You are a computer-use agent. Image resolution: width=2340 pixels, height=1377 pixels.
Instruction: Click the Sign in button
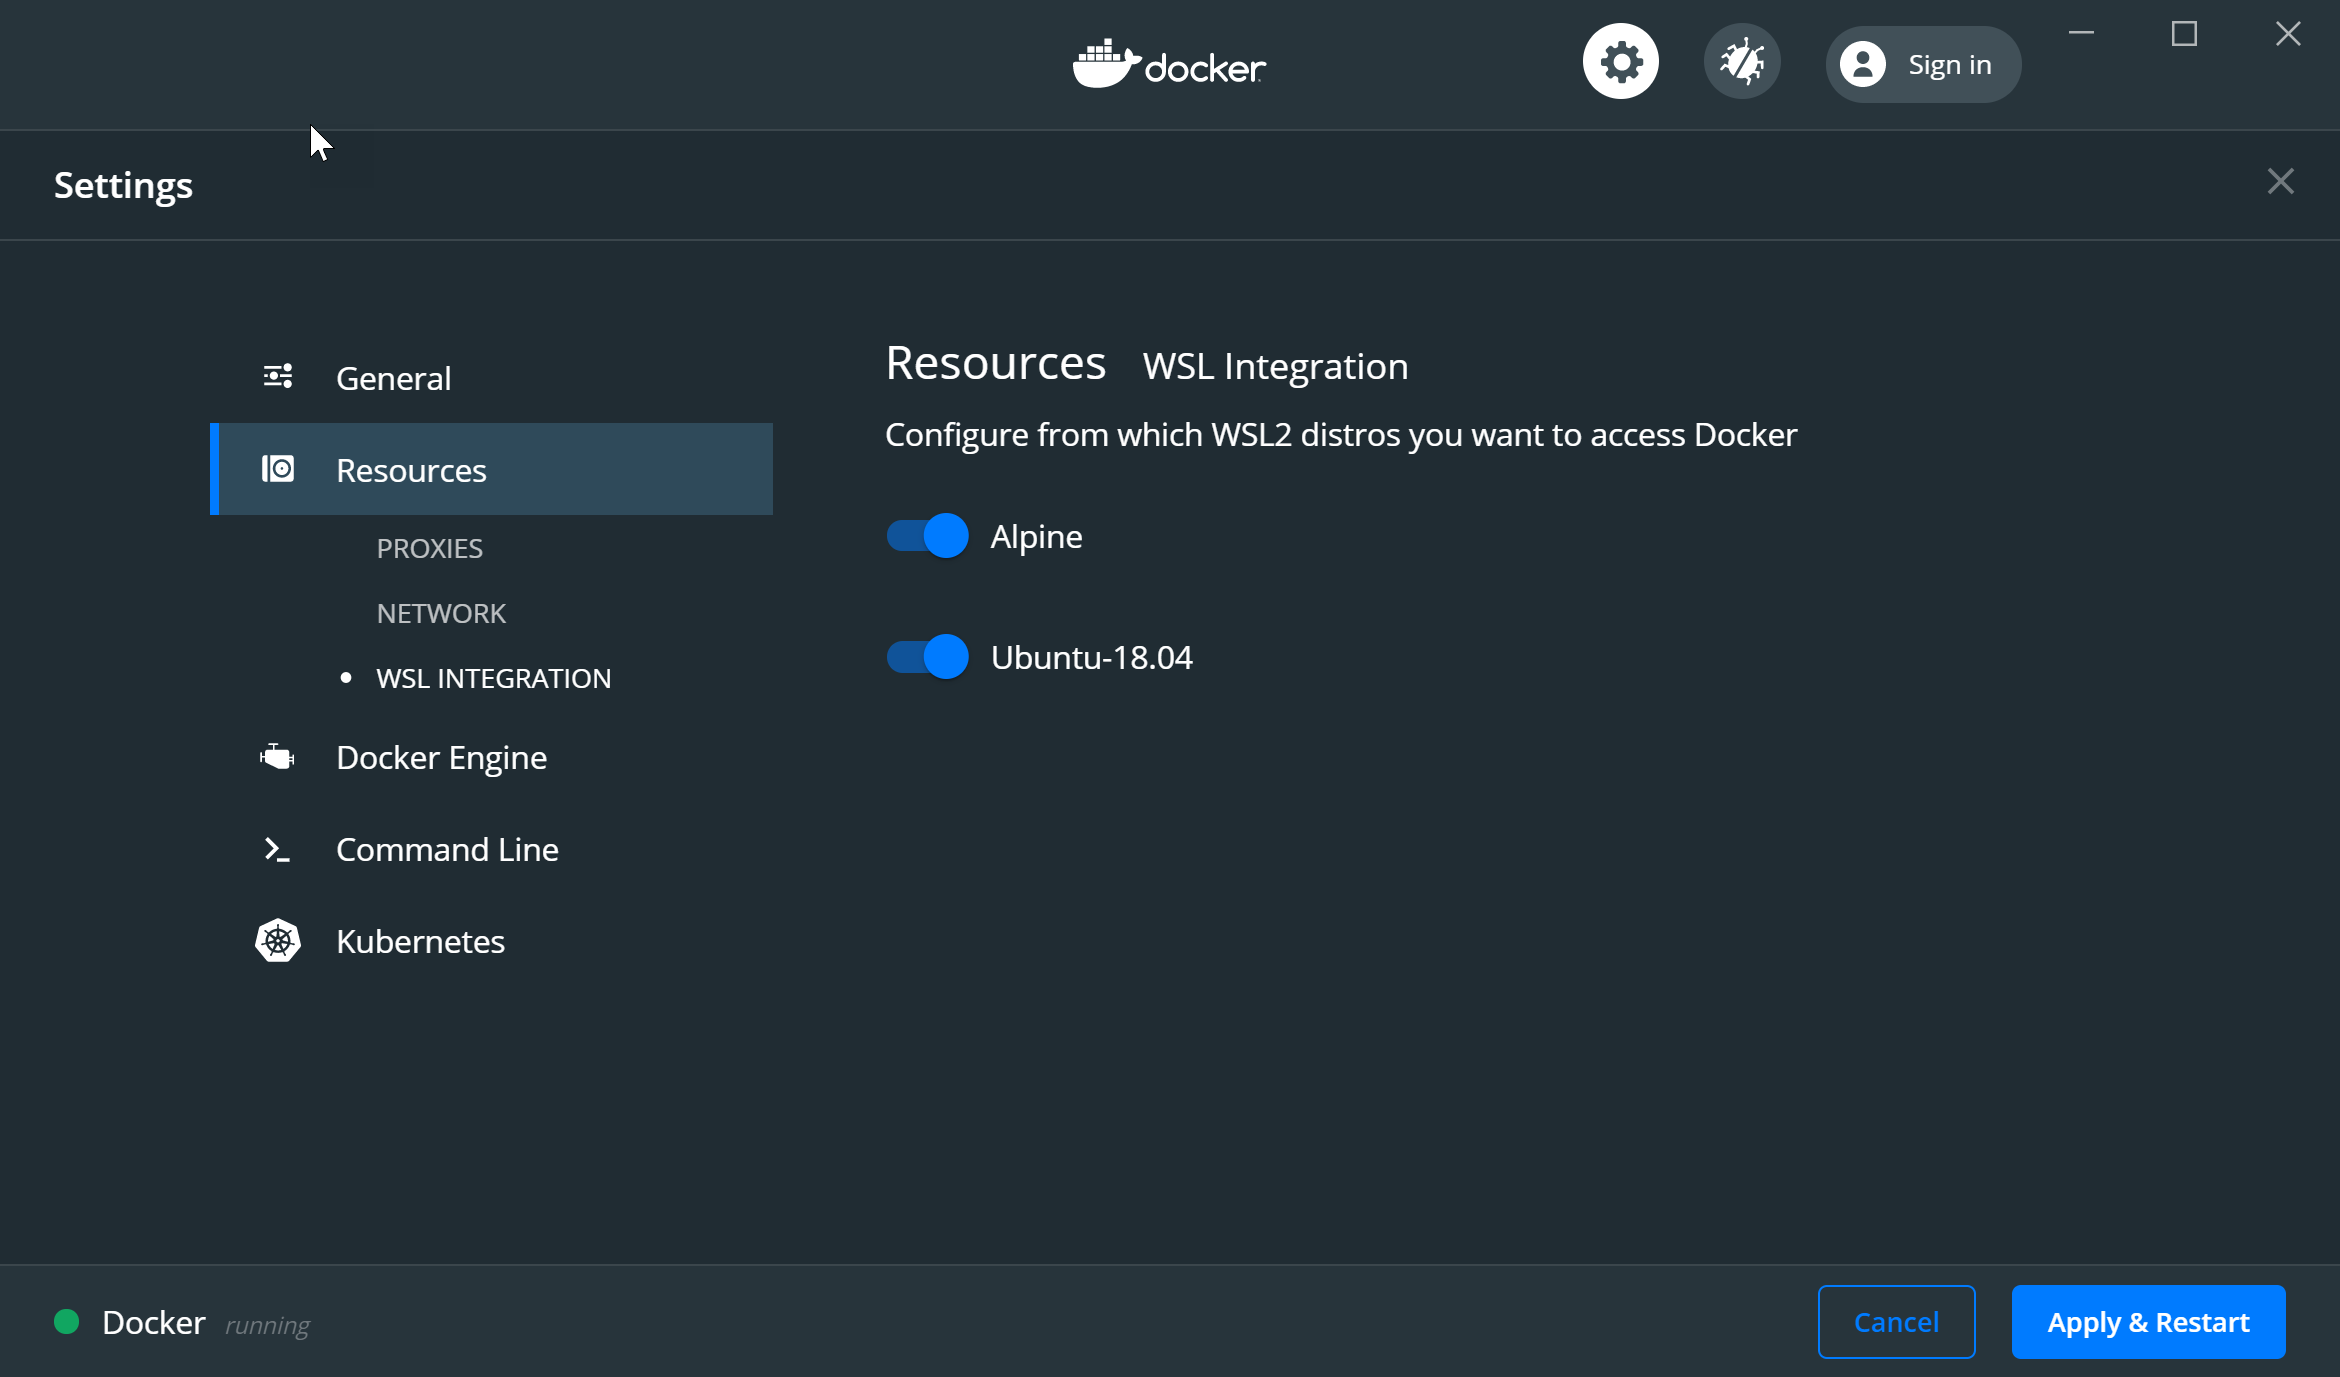[x=1923, y=65]
